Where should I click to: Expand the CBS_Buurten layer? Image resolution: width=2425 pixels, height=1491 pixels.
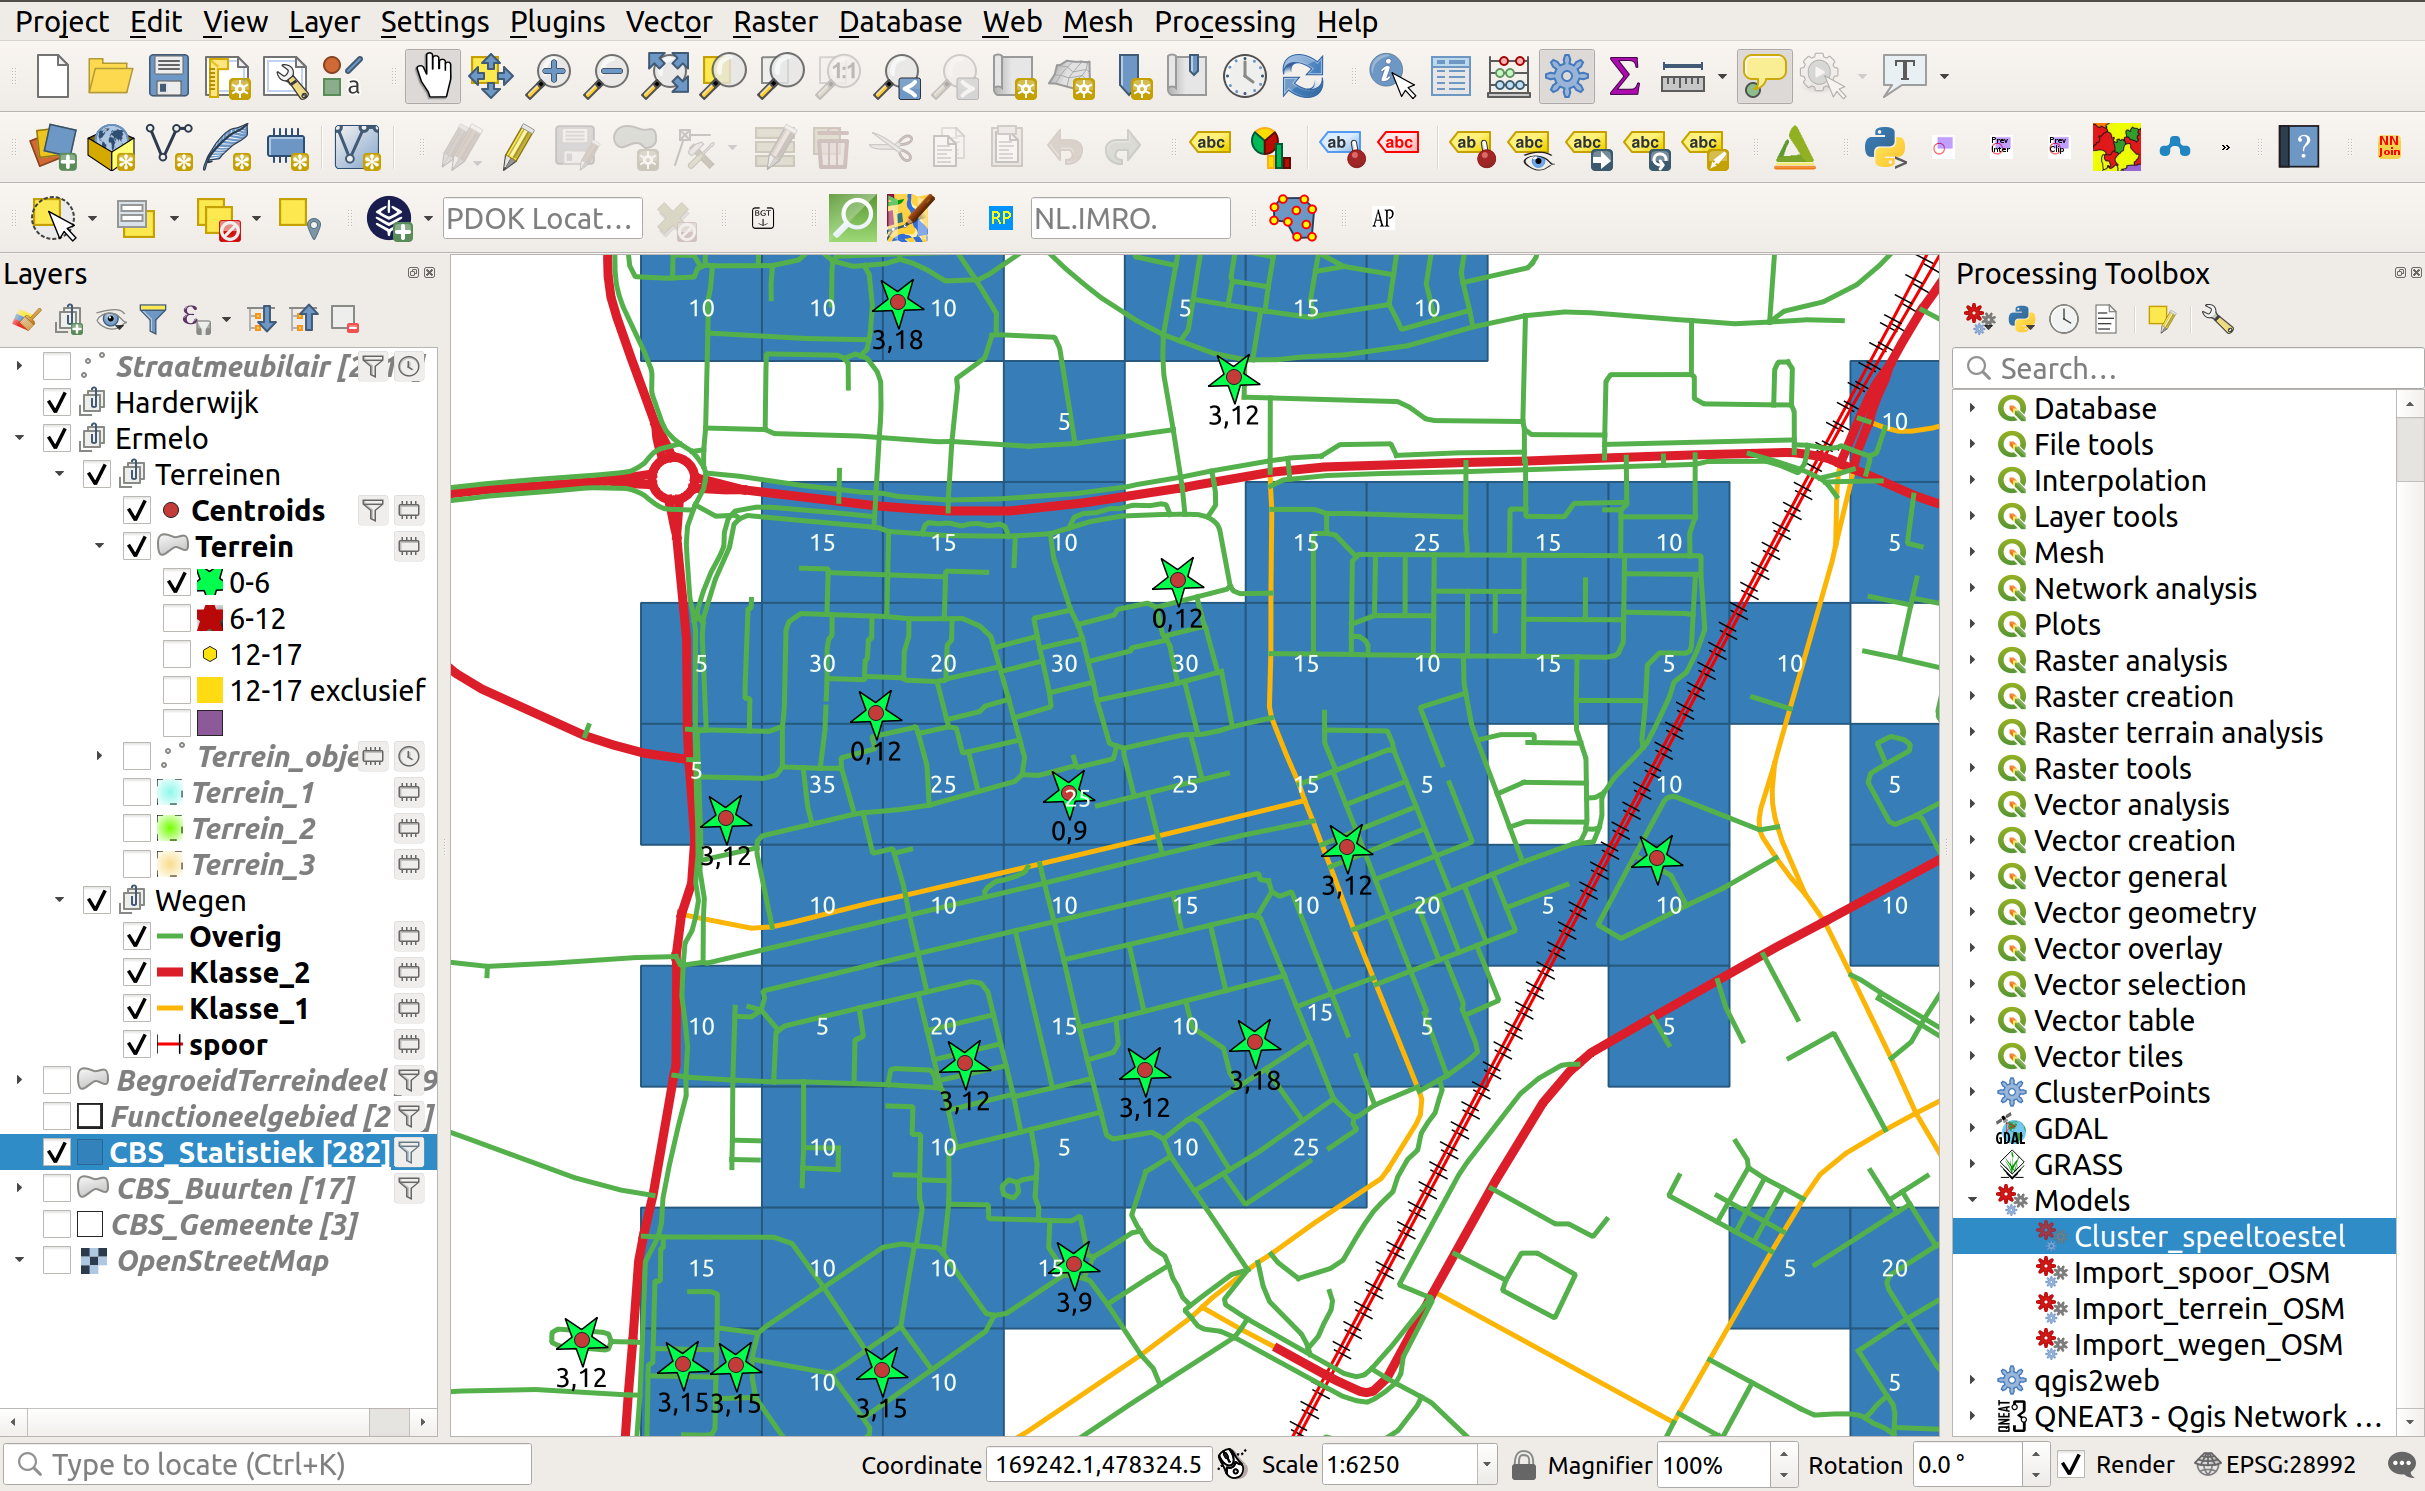click(x=19, y=1189)
